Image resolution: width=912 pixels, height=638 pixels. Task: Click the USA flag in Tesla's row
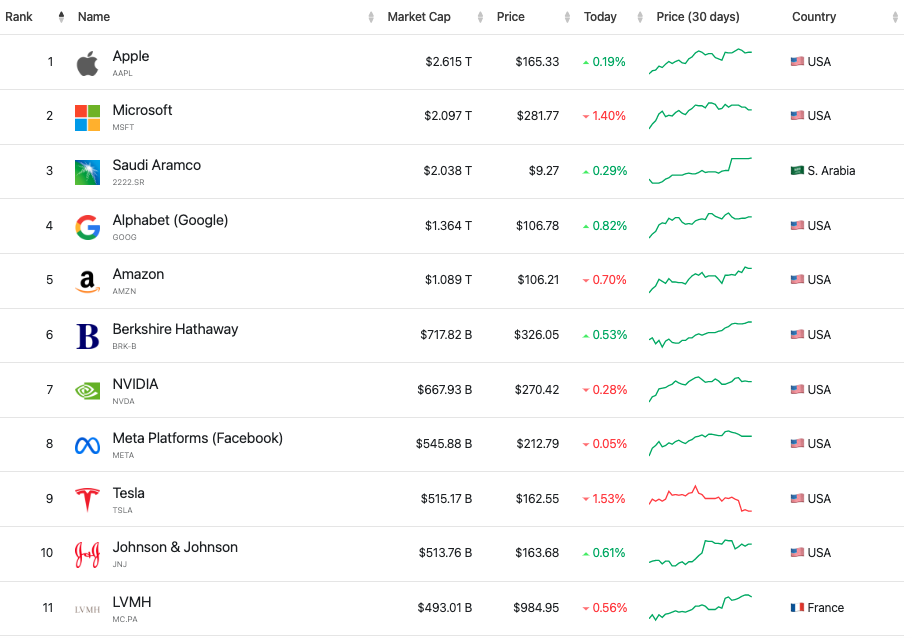click(797, 498)
